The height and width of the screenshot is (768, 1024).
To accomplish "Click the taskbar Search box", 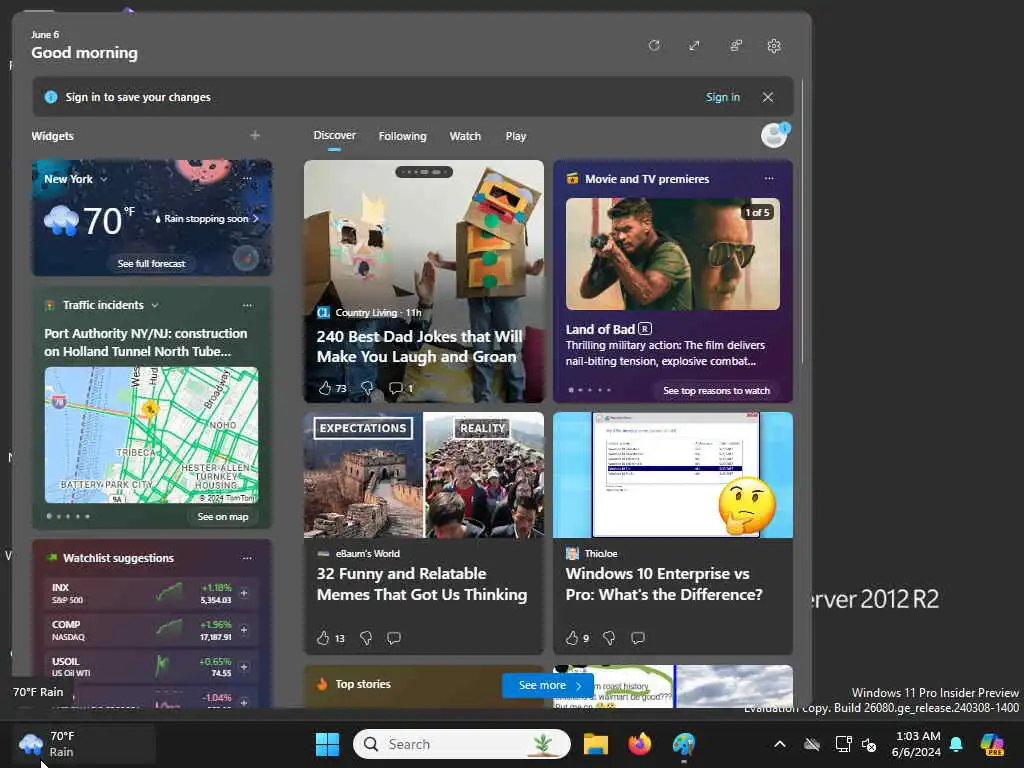I will pyautogui.click(x=461, y=744).
